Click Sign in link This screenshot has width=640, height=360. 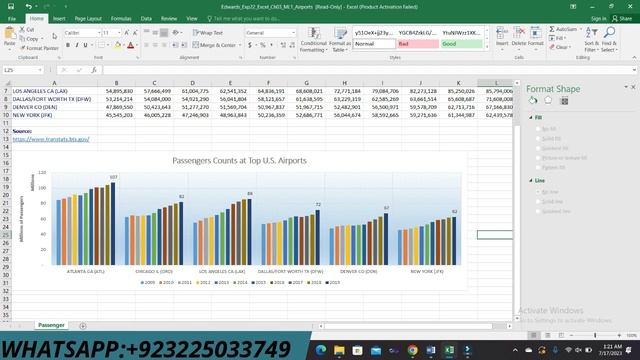pos(598,19)
